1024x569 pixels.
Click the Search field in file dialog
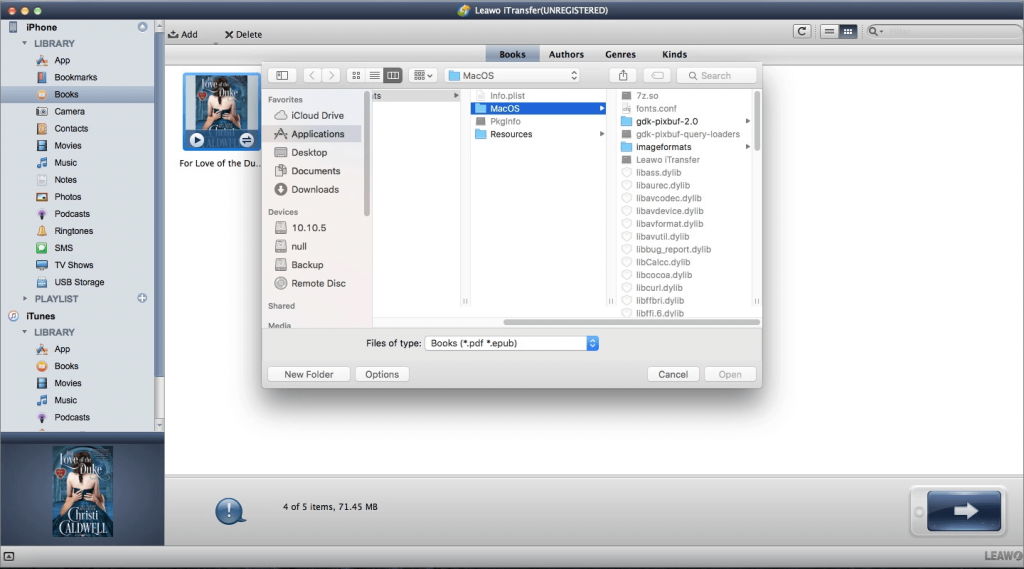pyautogui.click(x=716, y=76)
